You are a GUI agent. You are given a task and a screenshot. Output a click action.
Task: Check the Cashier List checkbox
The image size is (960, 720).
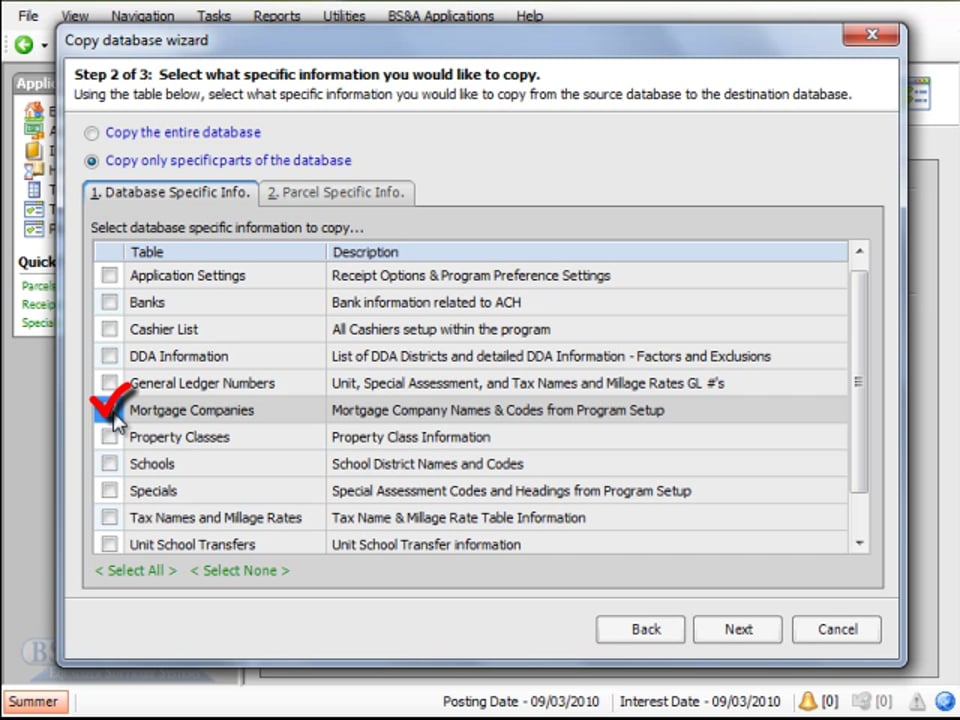coord(110,329)
